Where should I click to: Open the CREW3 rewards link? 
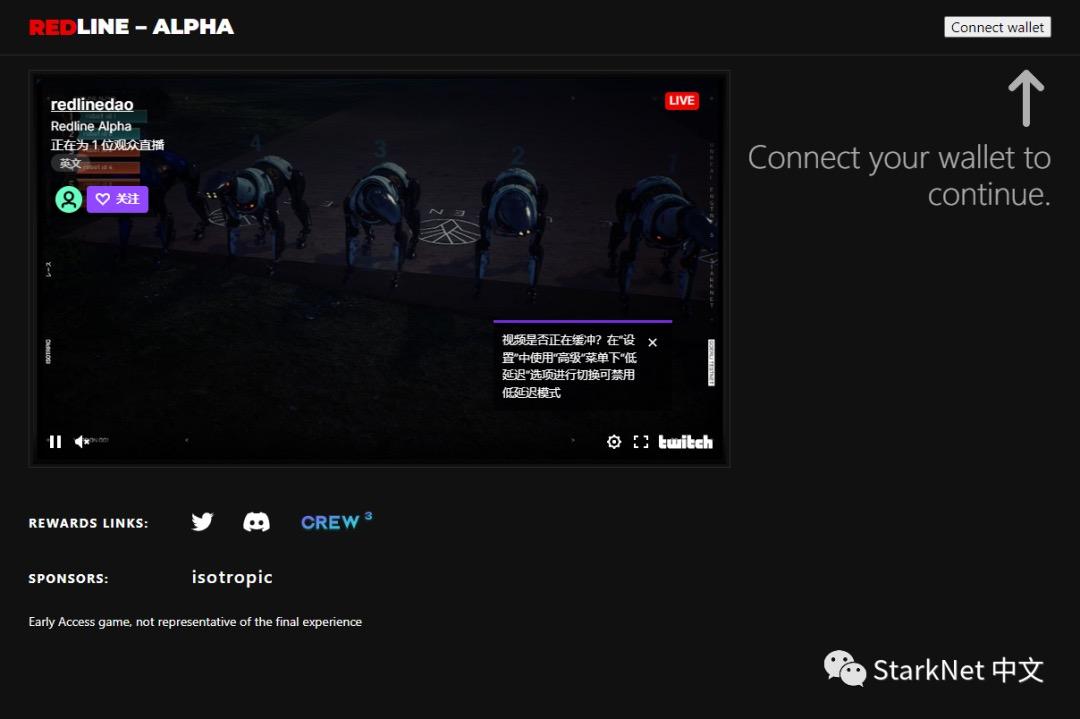336,522
